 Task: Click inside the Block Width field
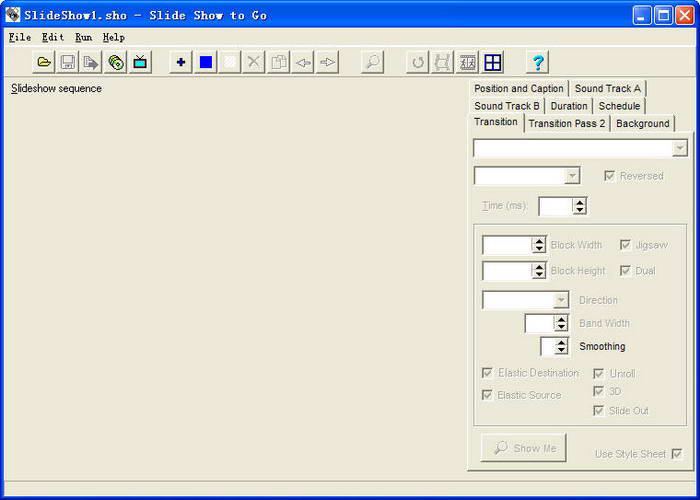click(508, 245)
